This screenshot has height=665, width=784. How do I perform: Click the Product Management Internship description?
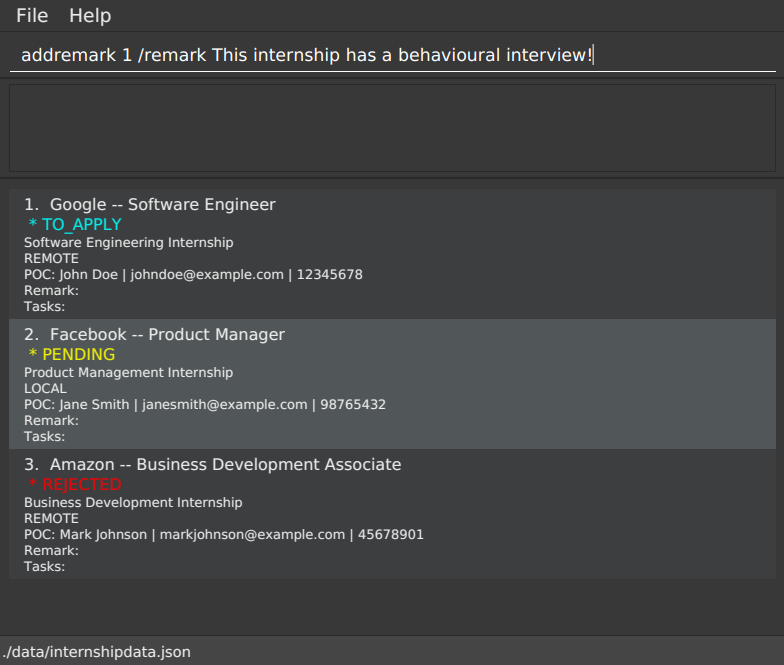128,373
